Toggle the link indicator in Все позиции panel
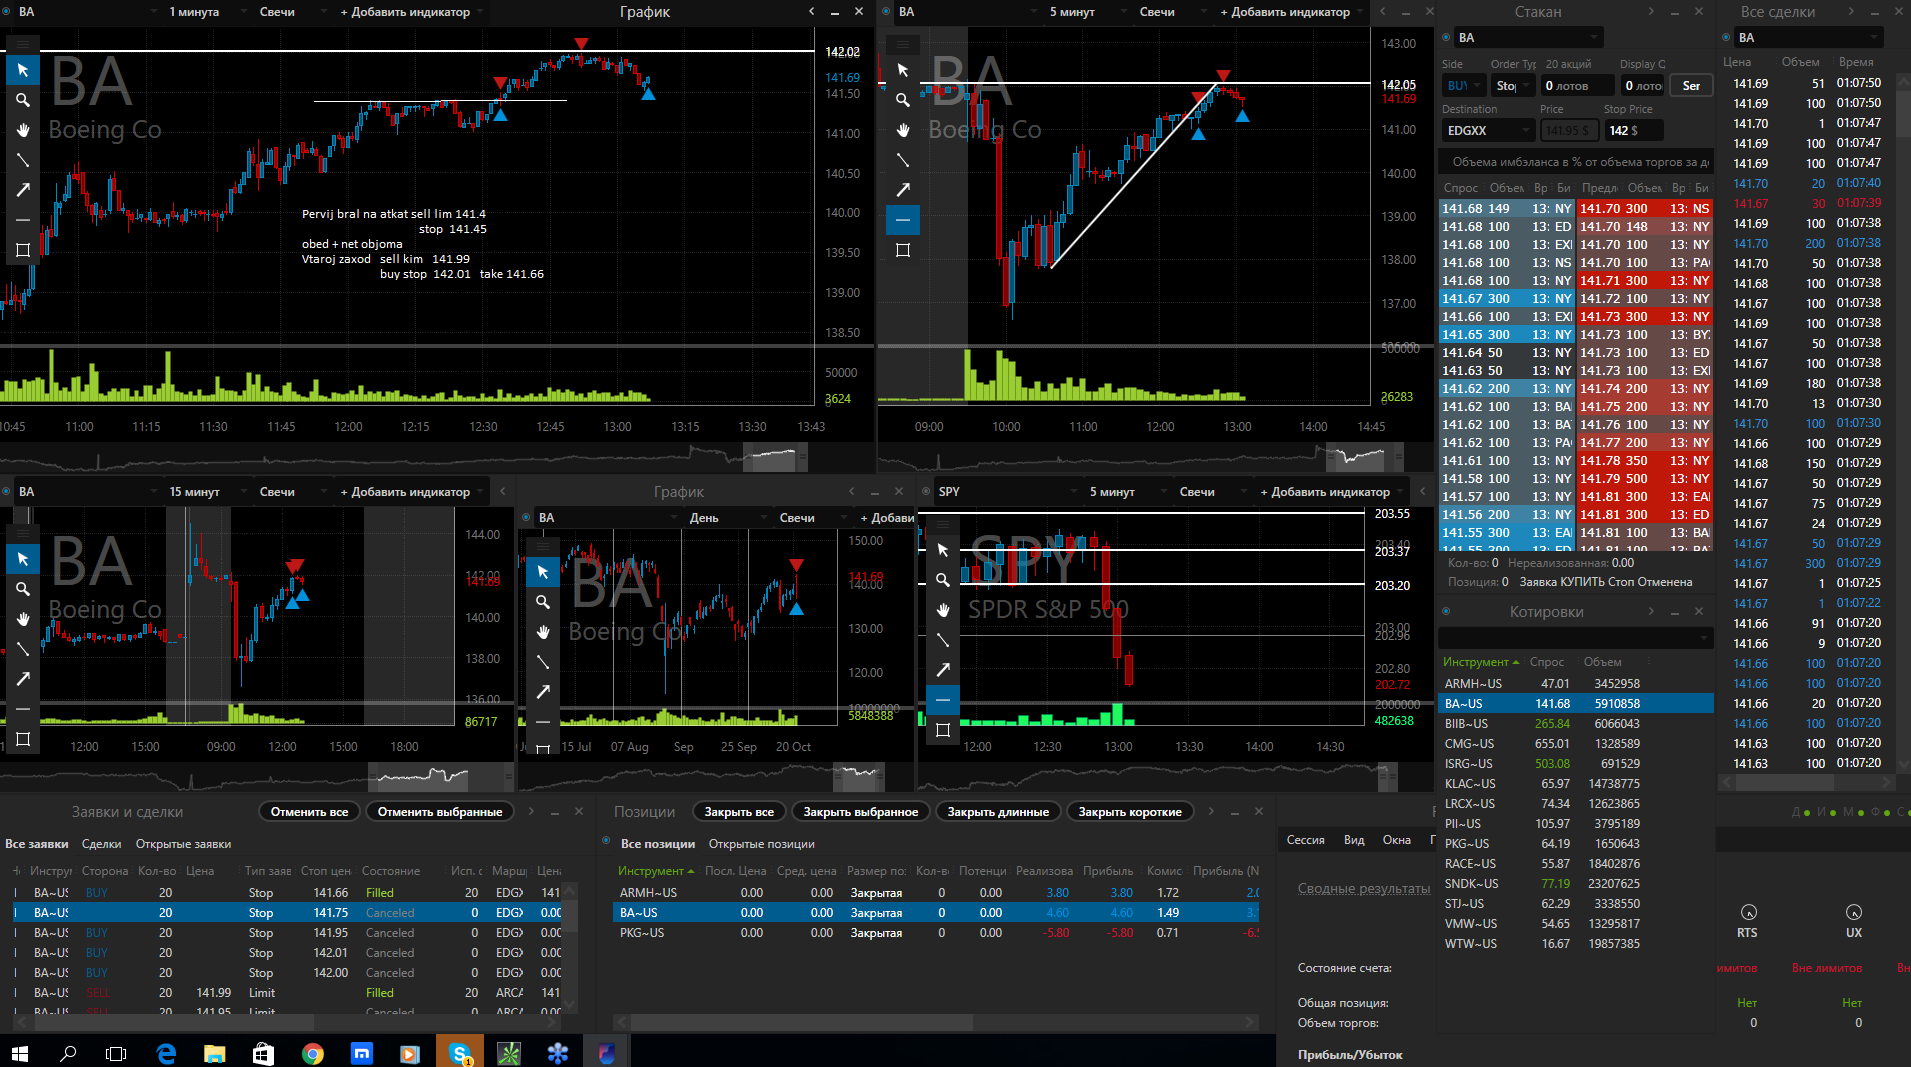Image resolution: width=1911 pixels, height=1067 pixels. pos(606,841)
